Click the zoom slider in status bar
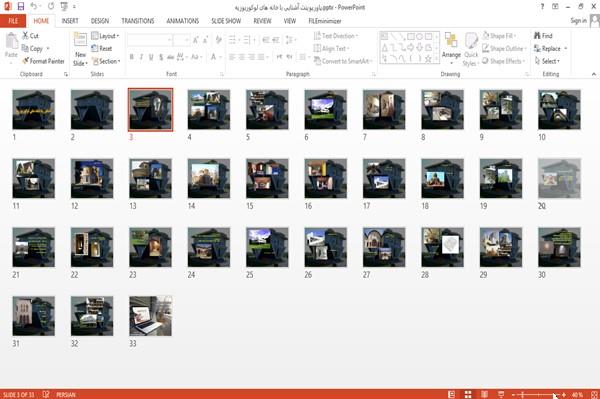The width and height of the screenshot is (600, 399). (538, 394)
